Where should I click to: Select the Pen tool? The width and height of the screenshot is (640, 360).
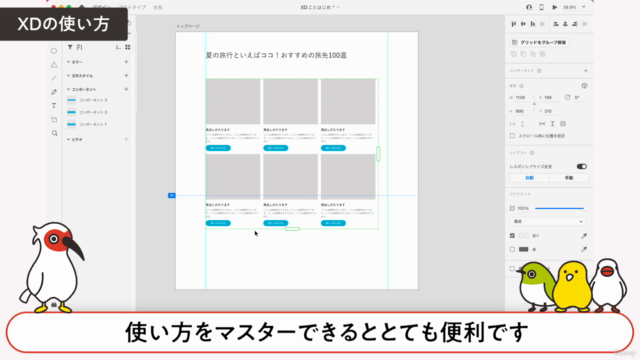[54, 92]
